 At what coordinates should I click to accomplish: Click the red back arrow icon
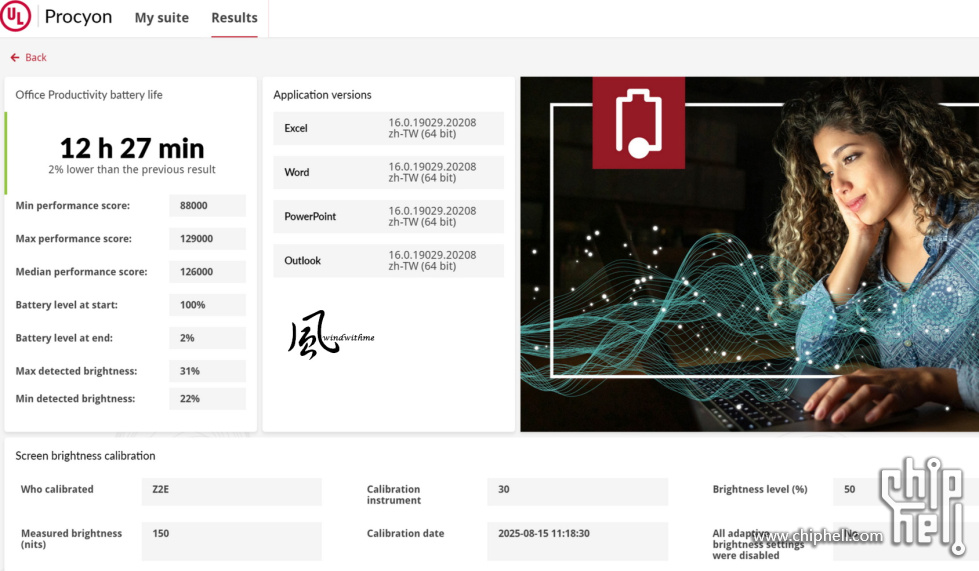pos(15,58)
